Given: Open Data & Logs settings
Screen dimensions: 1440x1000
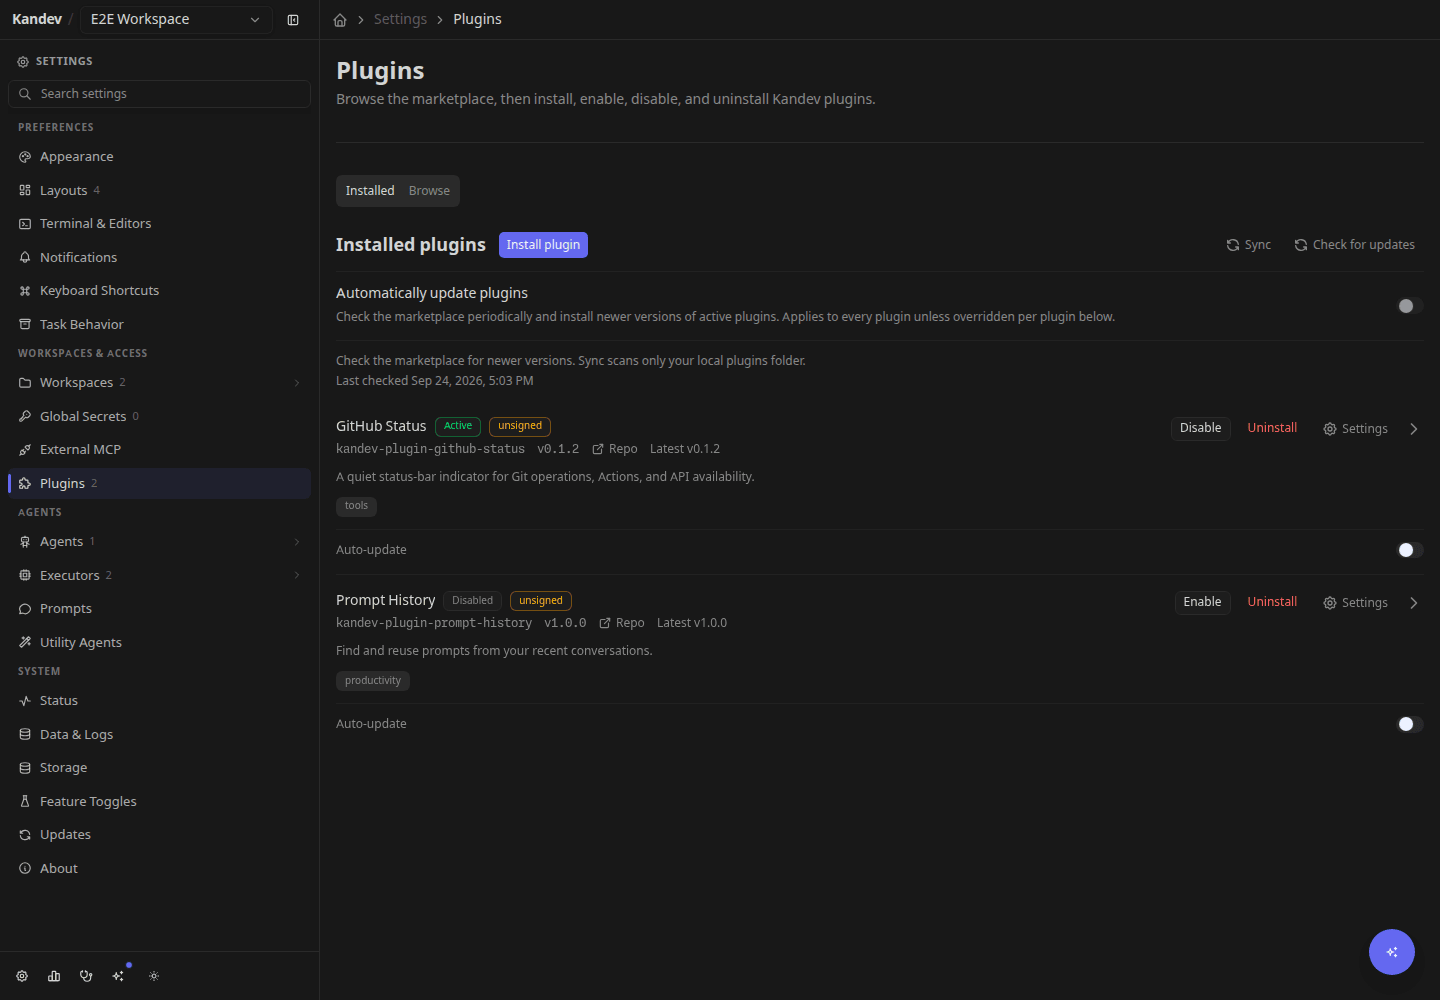Looking at the screenshot, I should 160,734.
